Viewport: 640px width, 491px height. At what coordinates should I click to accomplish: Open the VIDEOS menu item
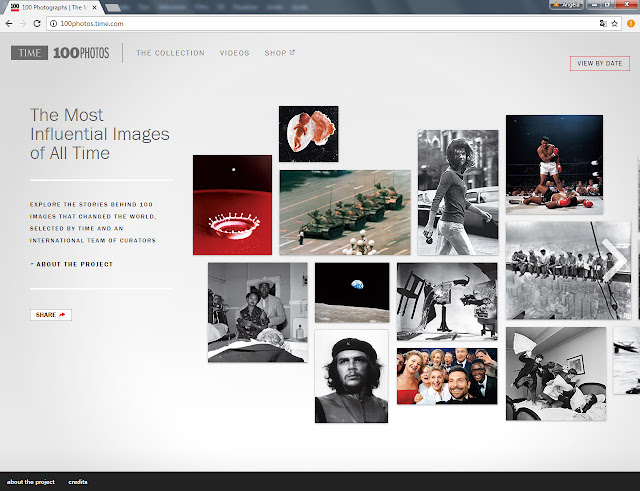(x=234, y=53)
